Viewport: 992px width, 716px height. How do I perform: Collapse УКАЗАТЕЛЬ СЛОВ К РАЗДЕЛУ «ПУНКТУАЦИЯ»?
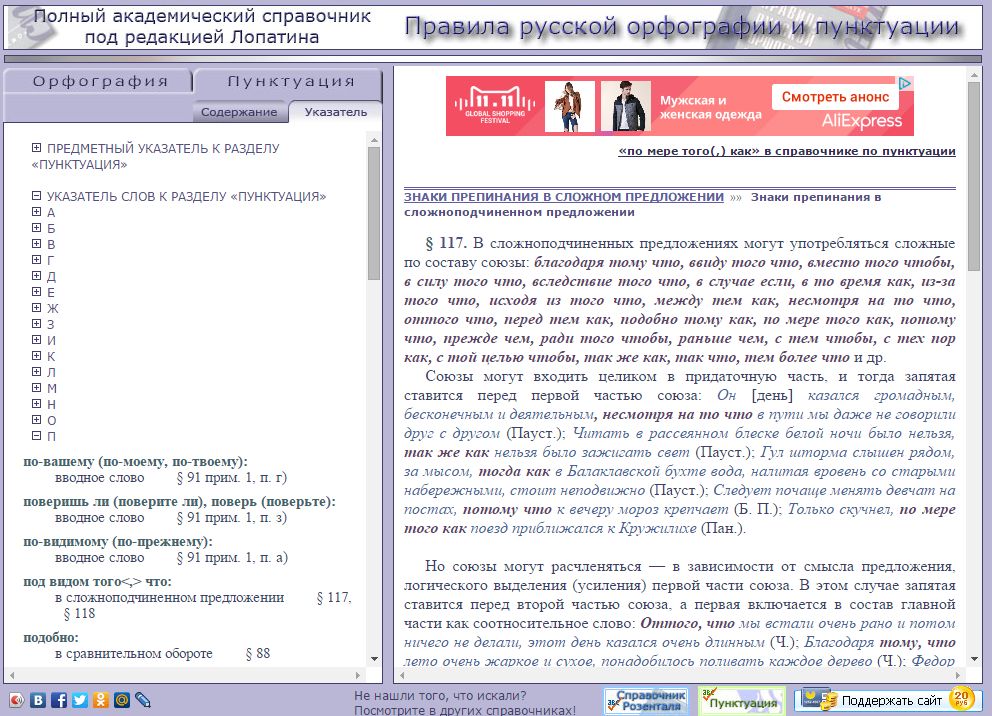(x=37, y=196)
